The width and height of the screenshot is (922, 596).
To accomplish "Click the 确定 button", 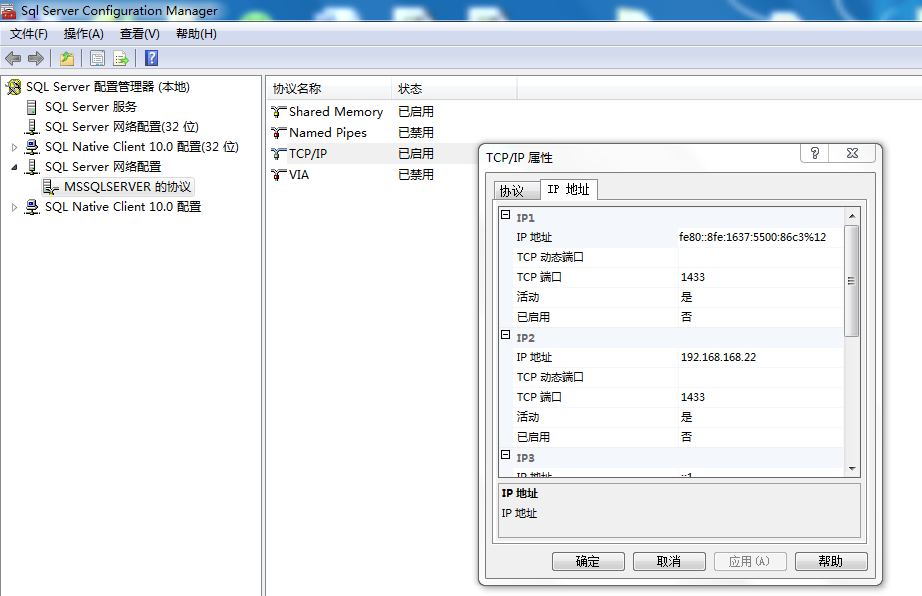I will [588, 561].
